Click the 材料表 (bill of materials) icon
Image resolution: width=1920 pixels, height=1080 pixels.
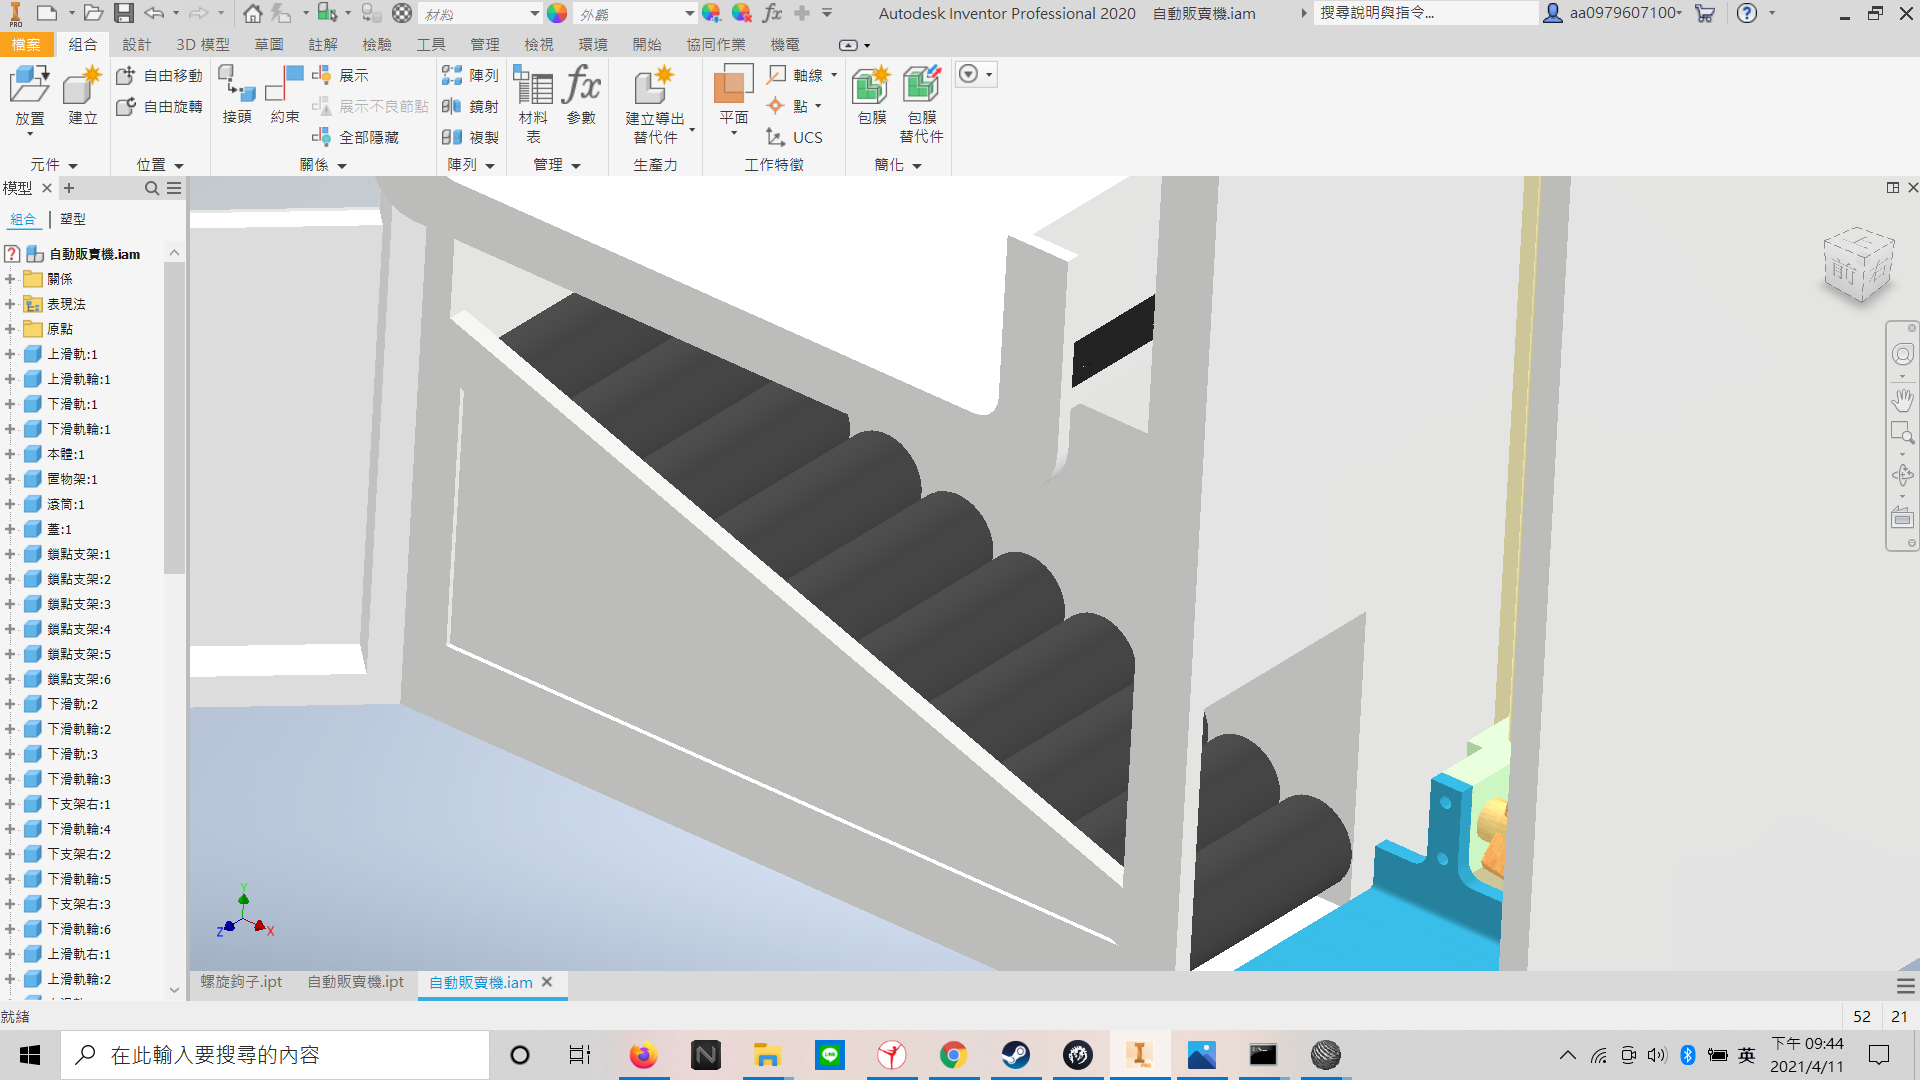point(533,104)
